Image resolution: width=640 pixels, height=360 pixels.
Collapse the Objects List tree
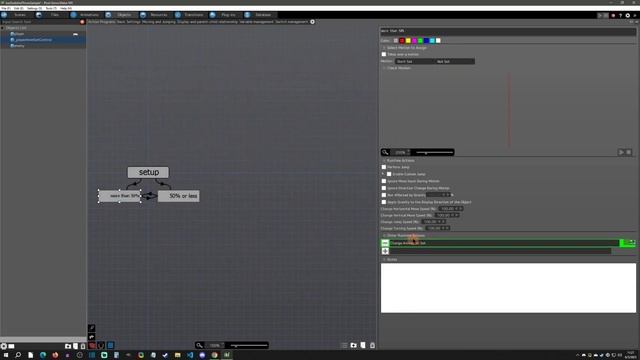[2, 28]
